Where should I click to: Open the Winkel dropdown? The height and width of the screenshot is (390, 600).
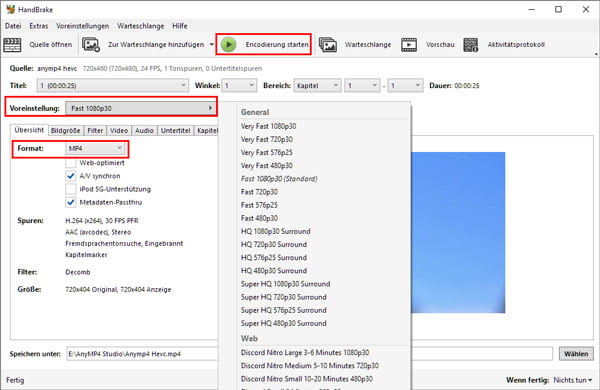pos(240,85)
